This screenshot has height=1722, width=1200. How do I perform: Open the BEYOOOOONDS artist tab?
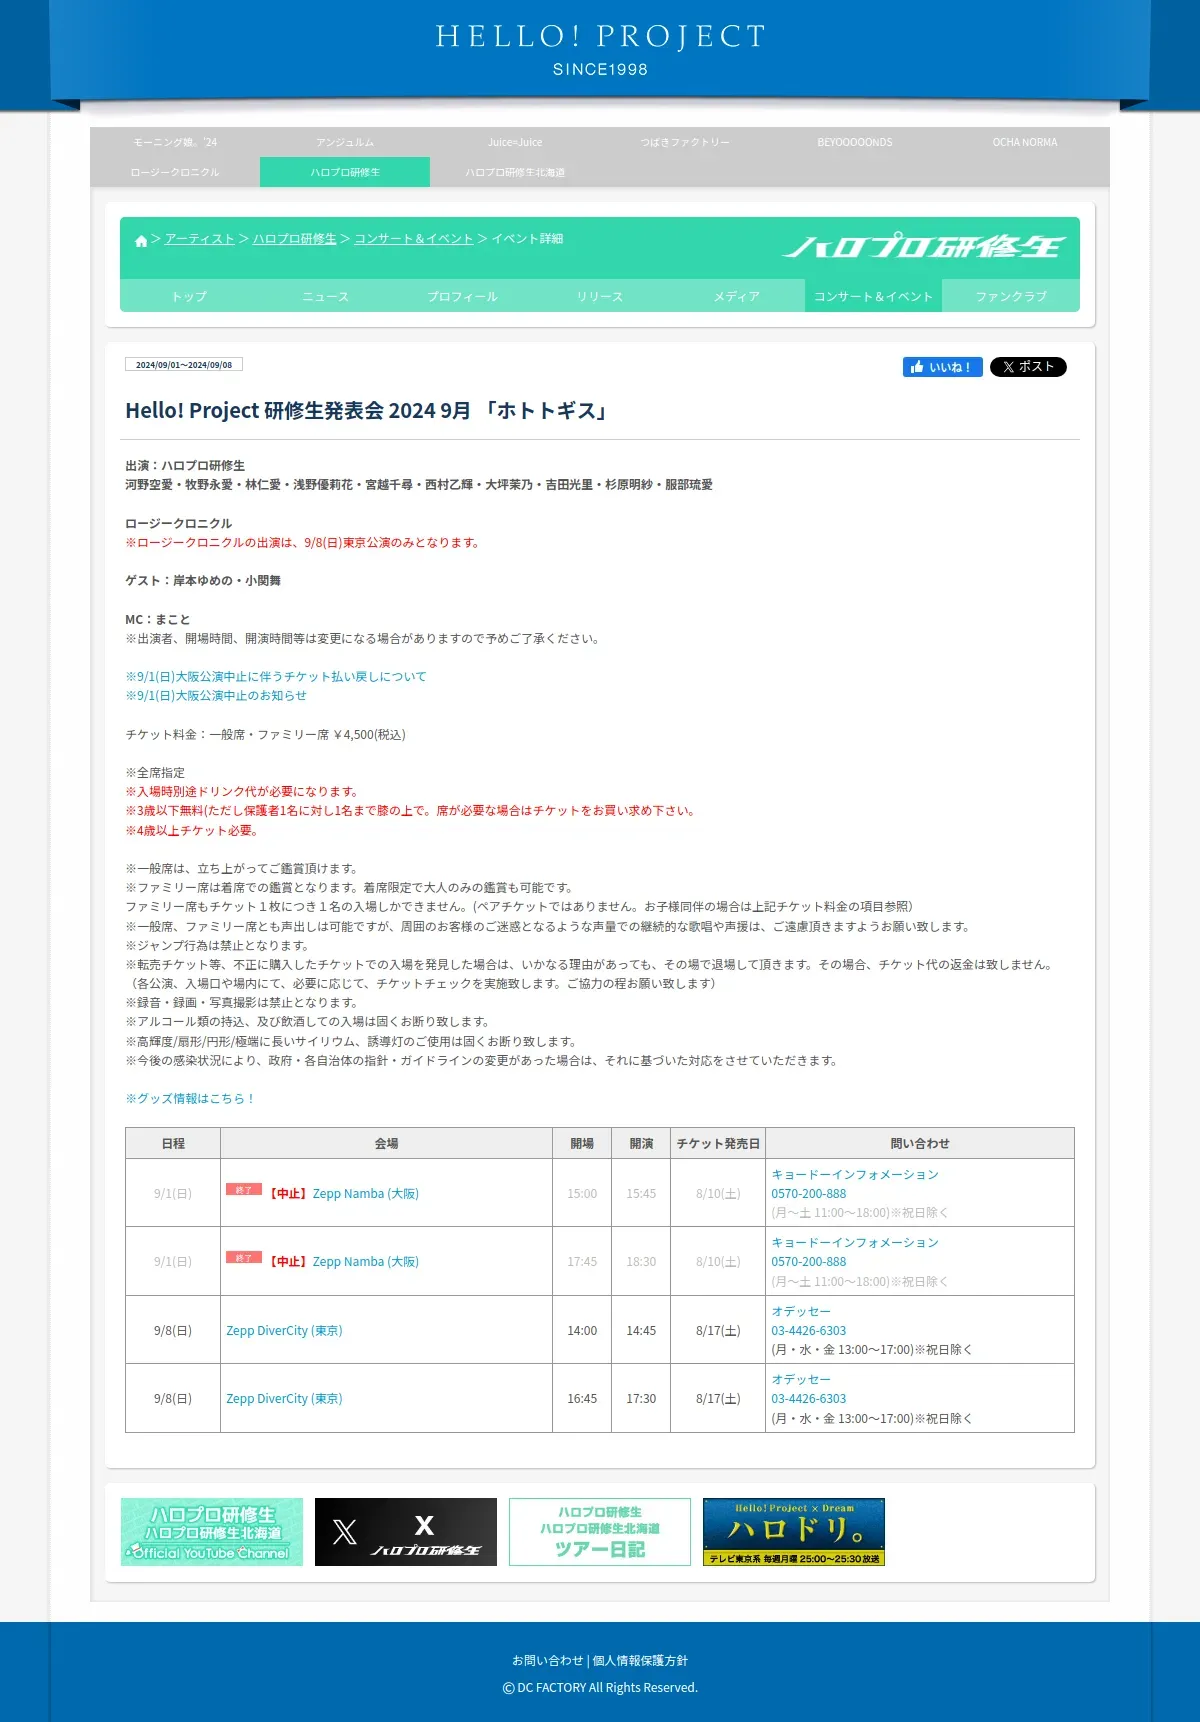(x=855, y=142)
